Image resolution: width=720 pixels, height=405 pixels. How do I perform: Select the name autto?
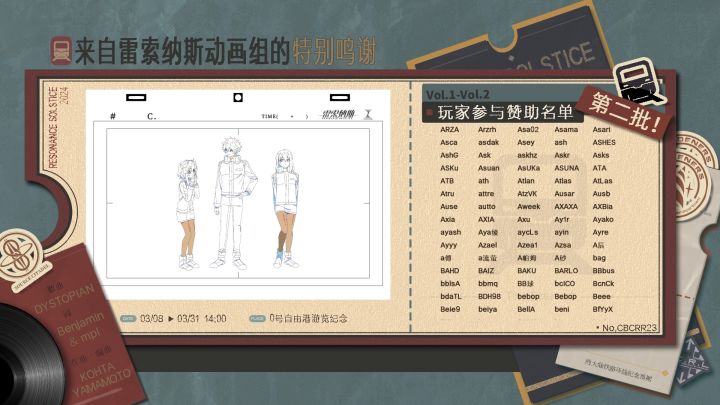tap(487, 207)
